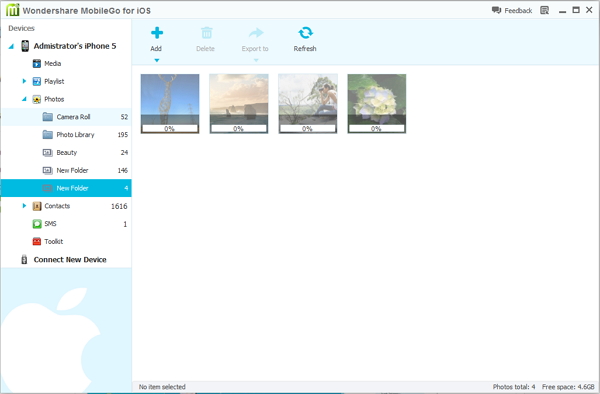Click the Delete trash icon
Screen dimensions: 600x394
(x=207, y=33)
